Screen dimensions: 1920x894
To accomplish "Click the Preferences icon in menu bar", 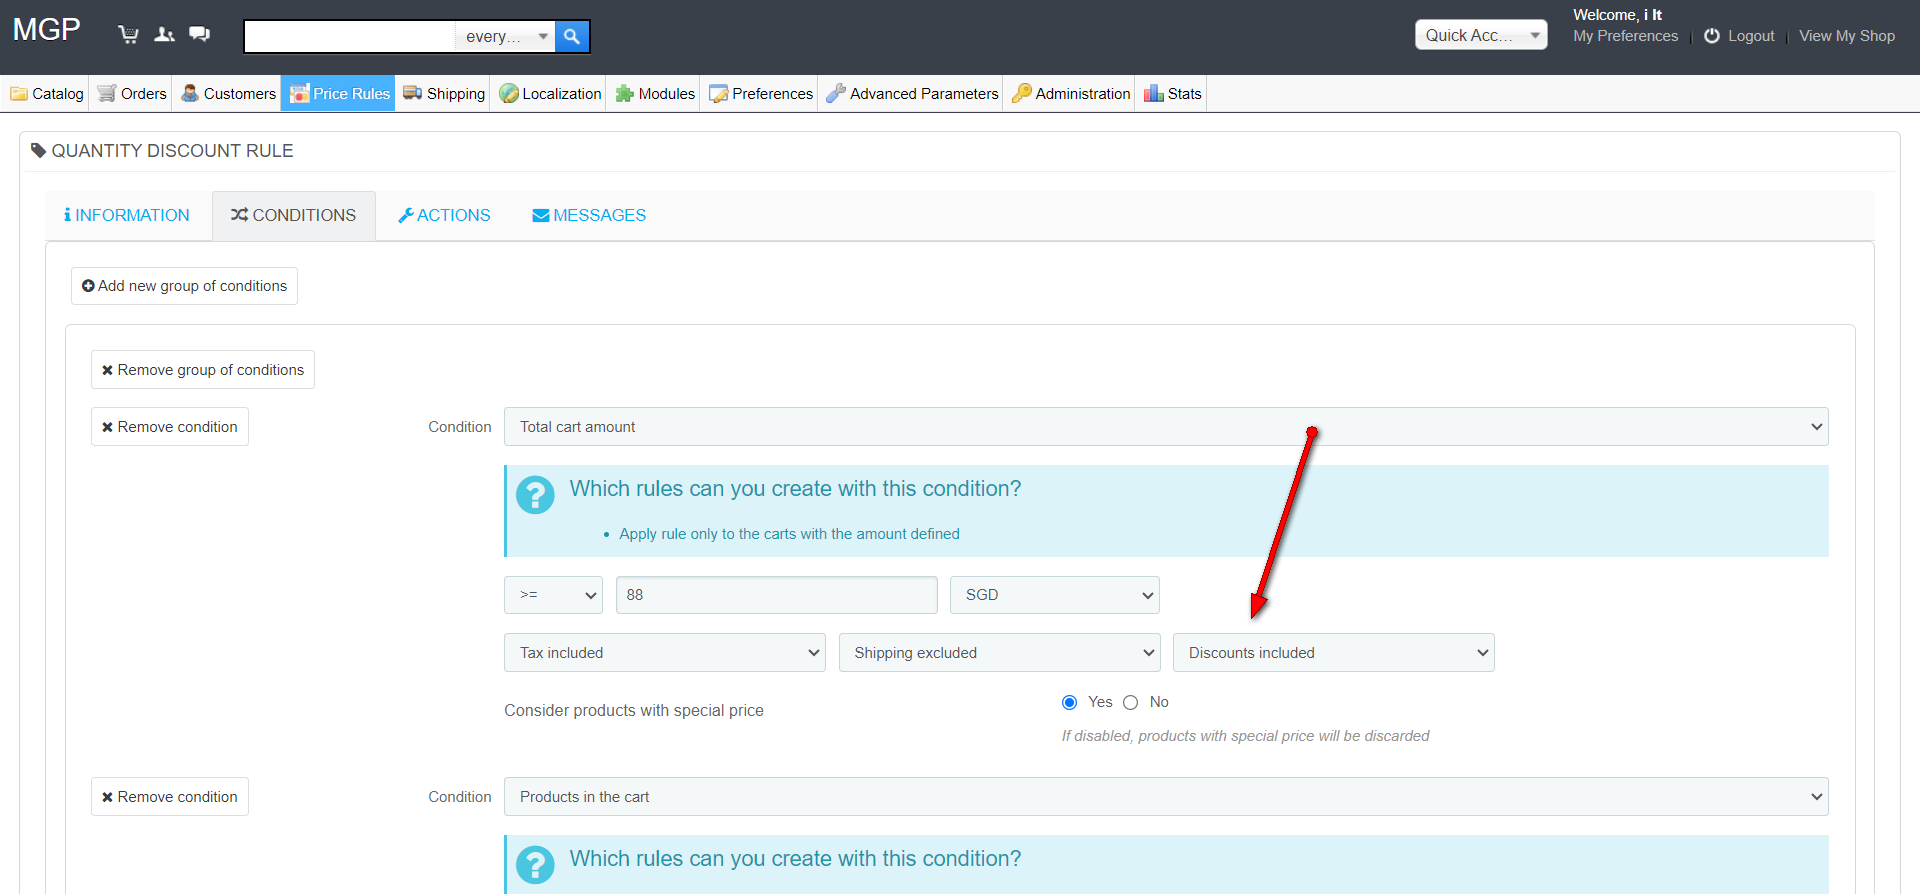I will (718, 94).
